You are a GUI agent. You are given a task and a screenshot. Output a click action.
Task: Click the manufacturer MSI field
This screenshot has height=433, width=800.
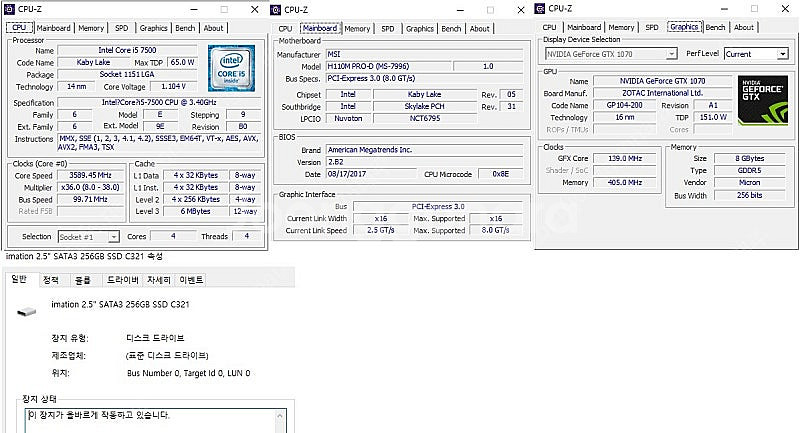424,54
